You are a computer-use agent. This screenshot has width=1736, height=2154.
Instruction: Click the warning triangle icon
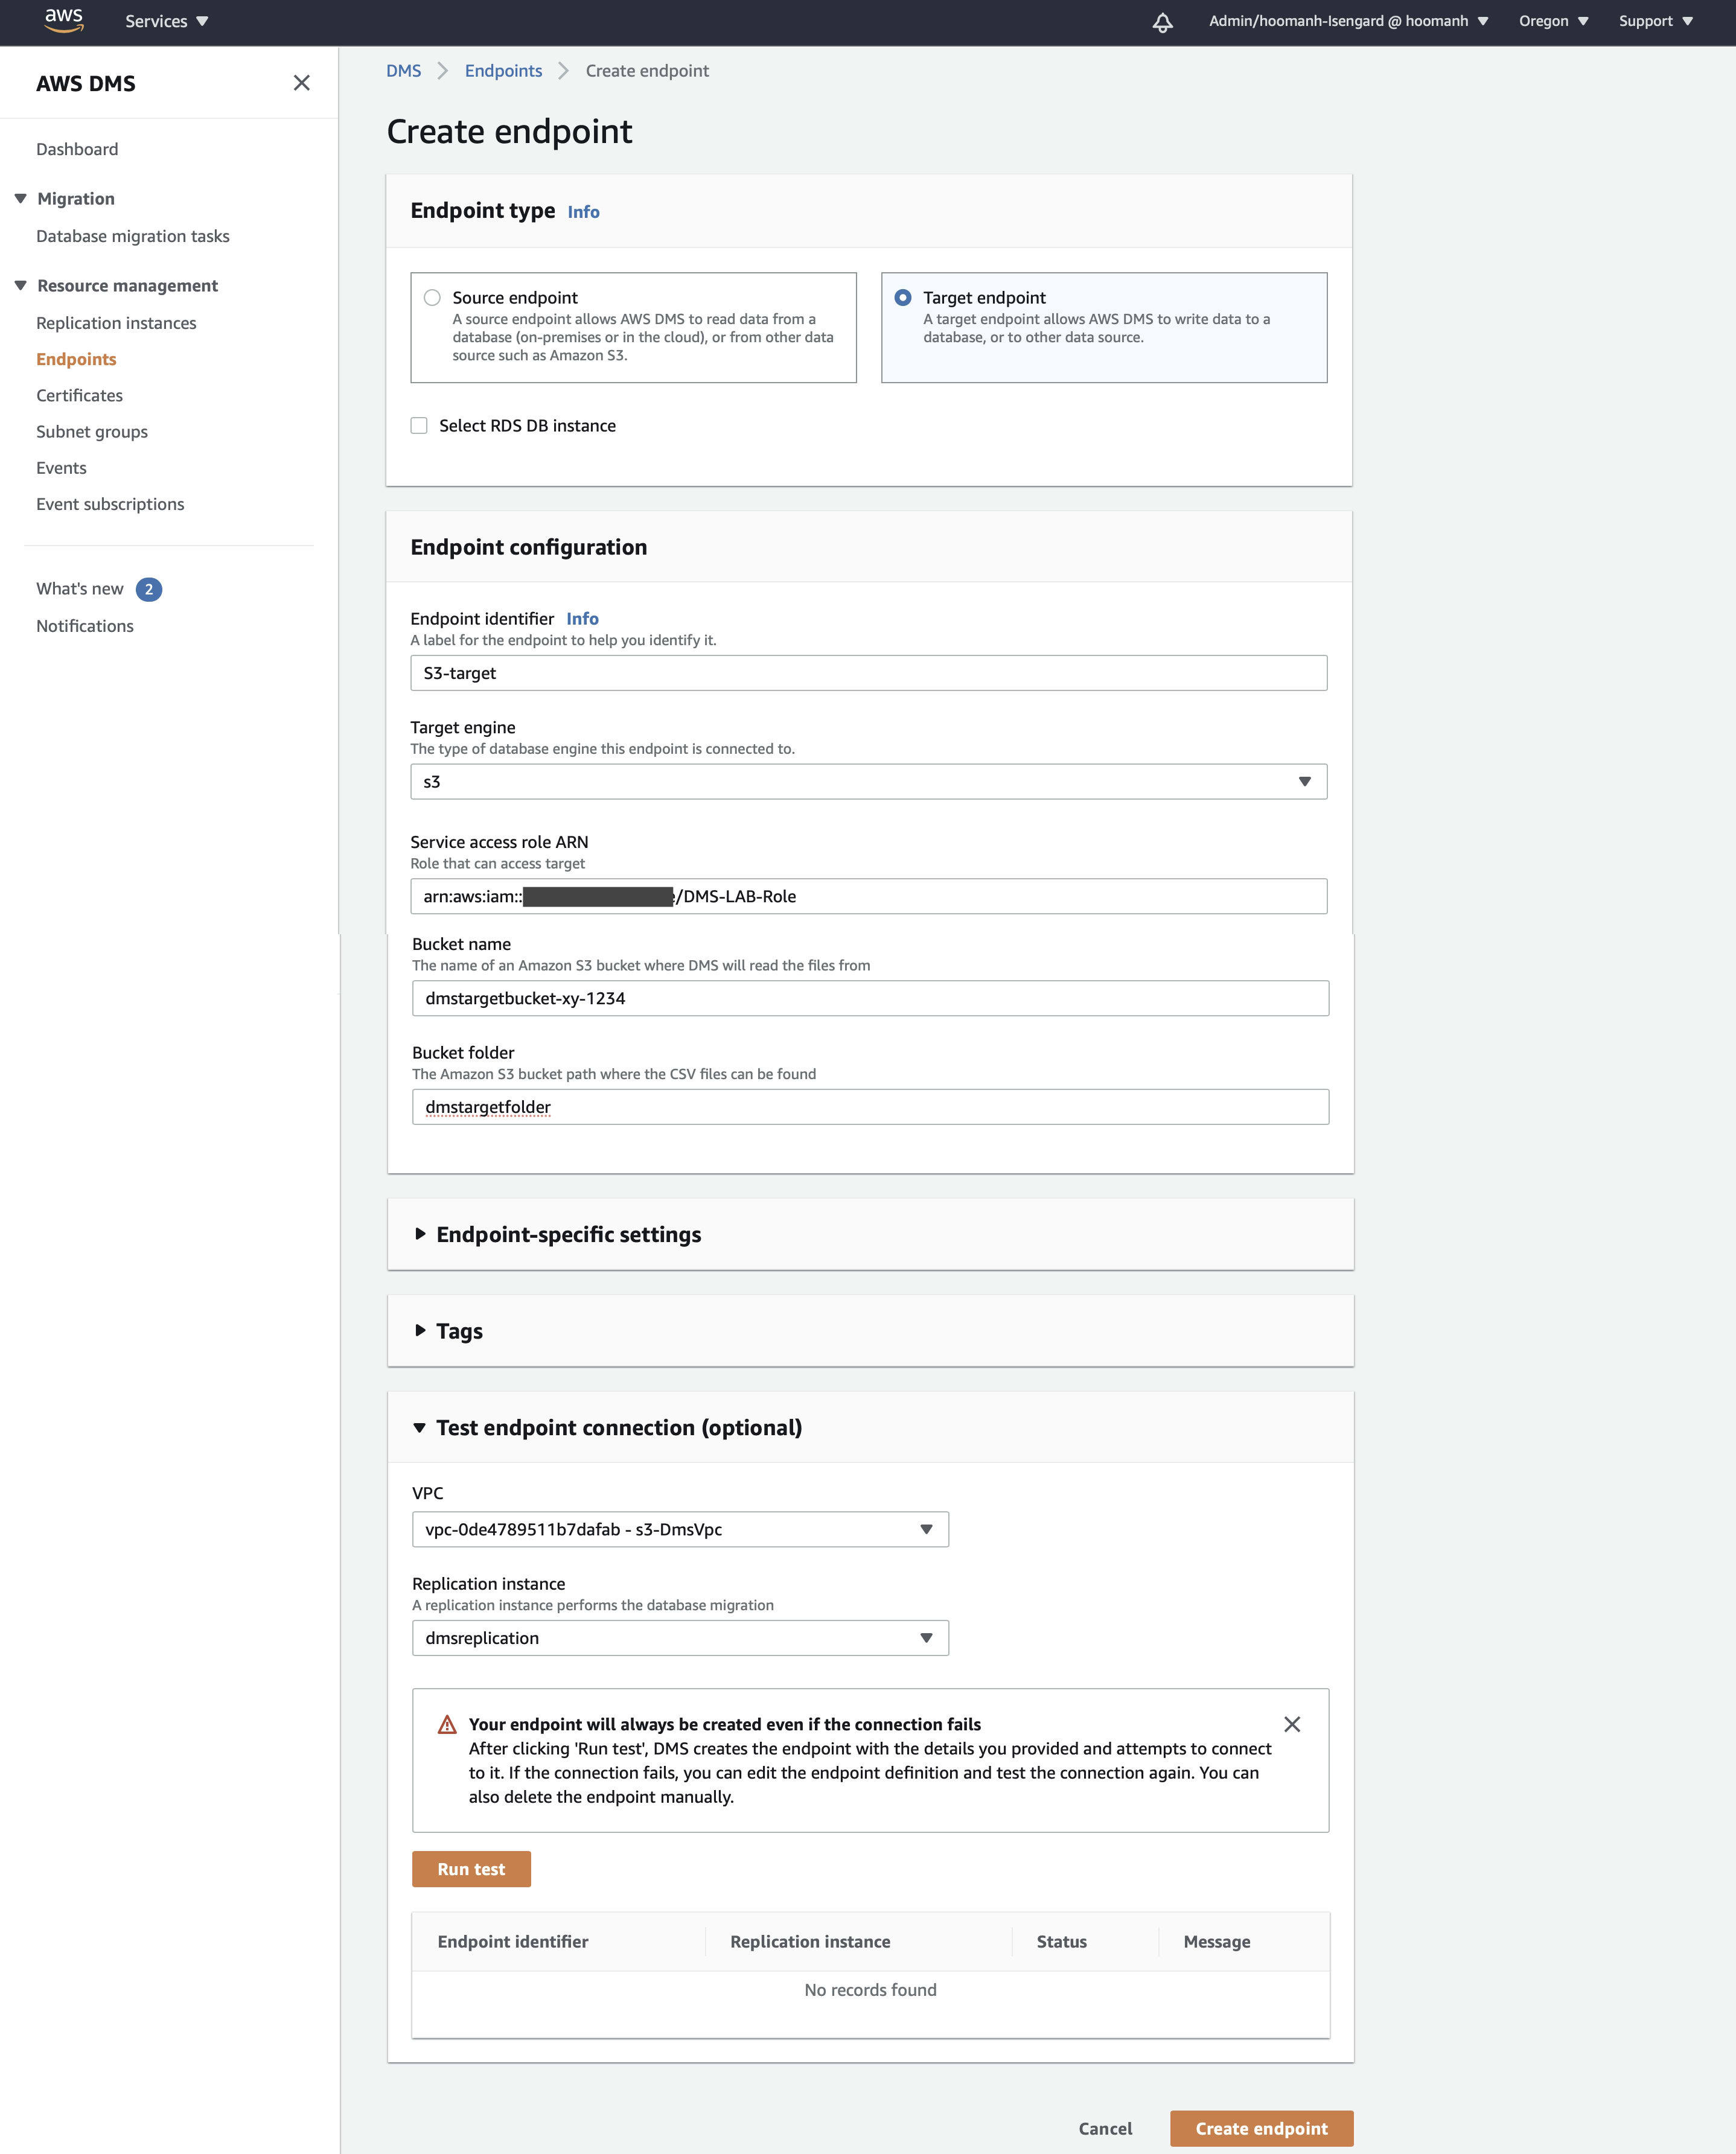447,1724
